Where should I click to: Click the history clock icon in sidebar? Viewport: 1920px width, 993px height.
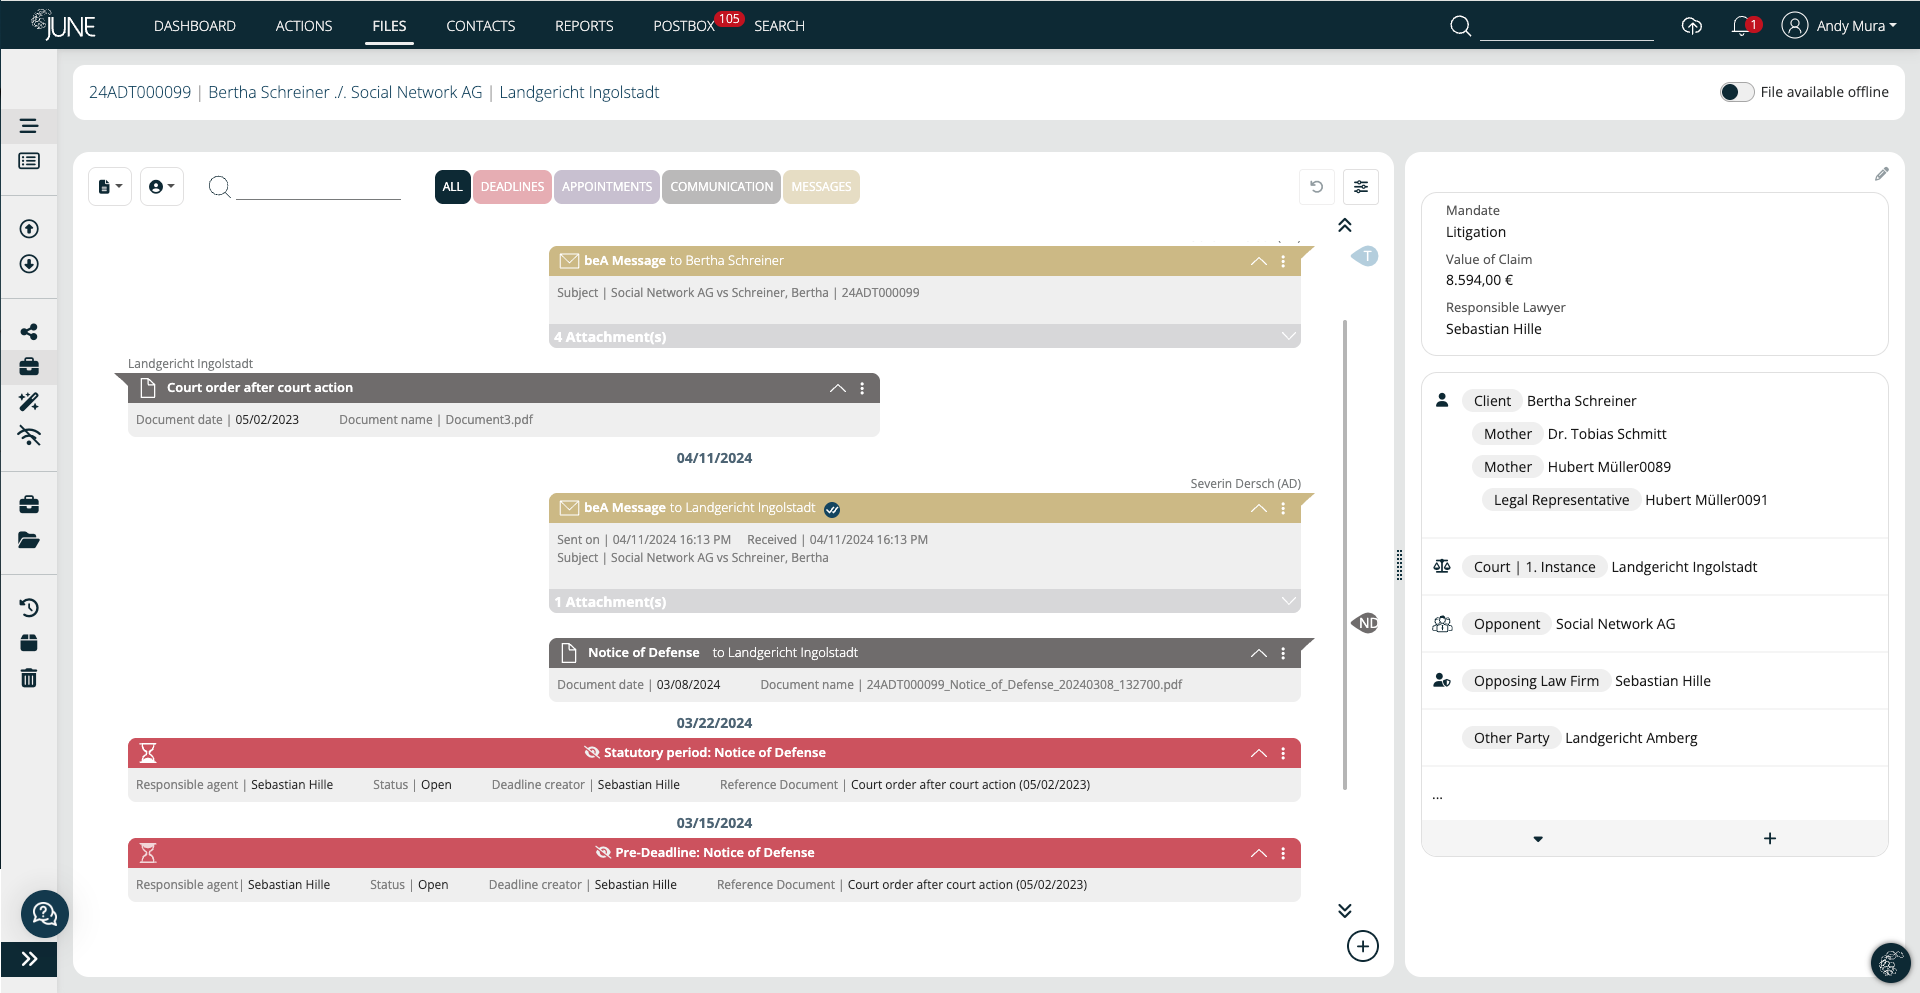pos(29,607)
